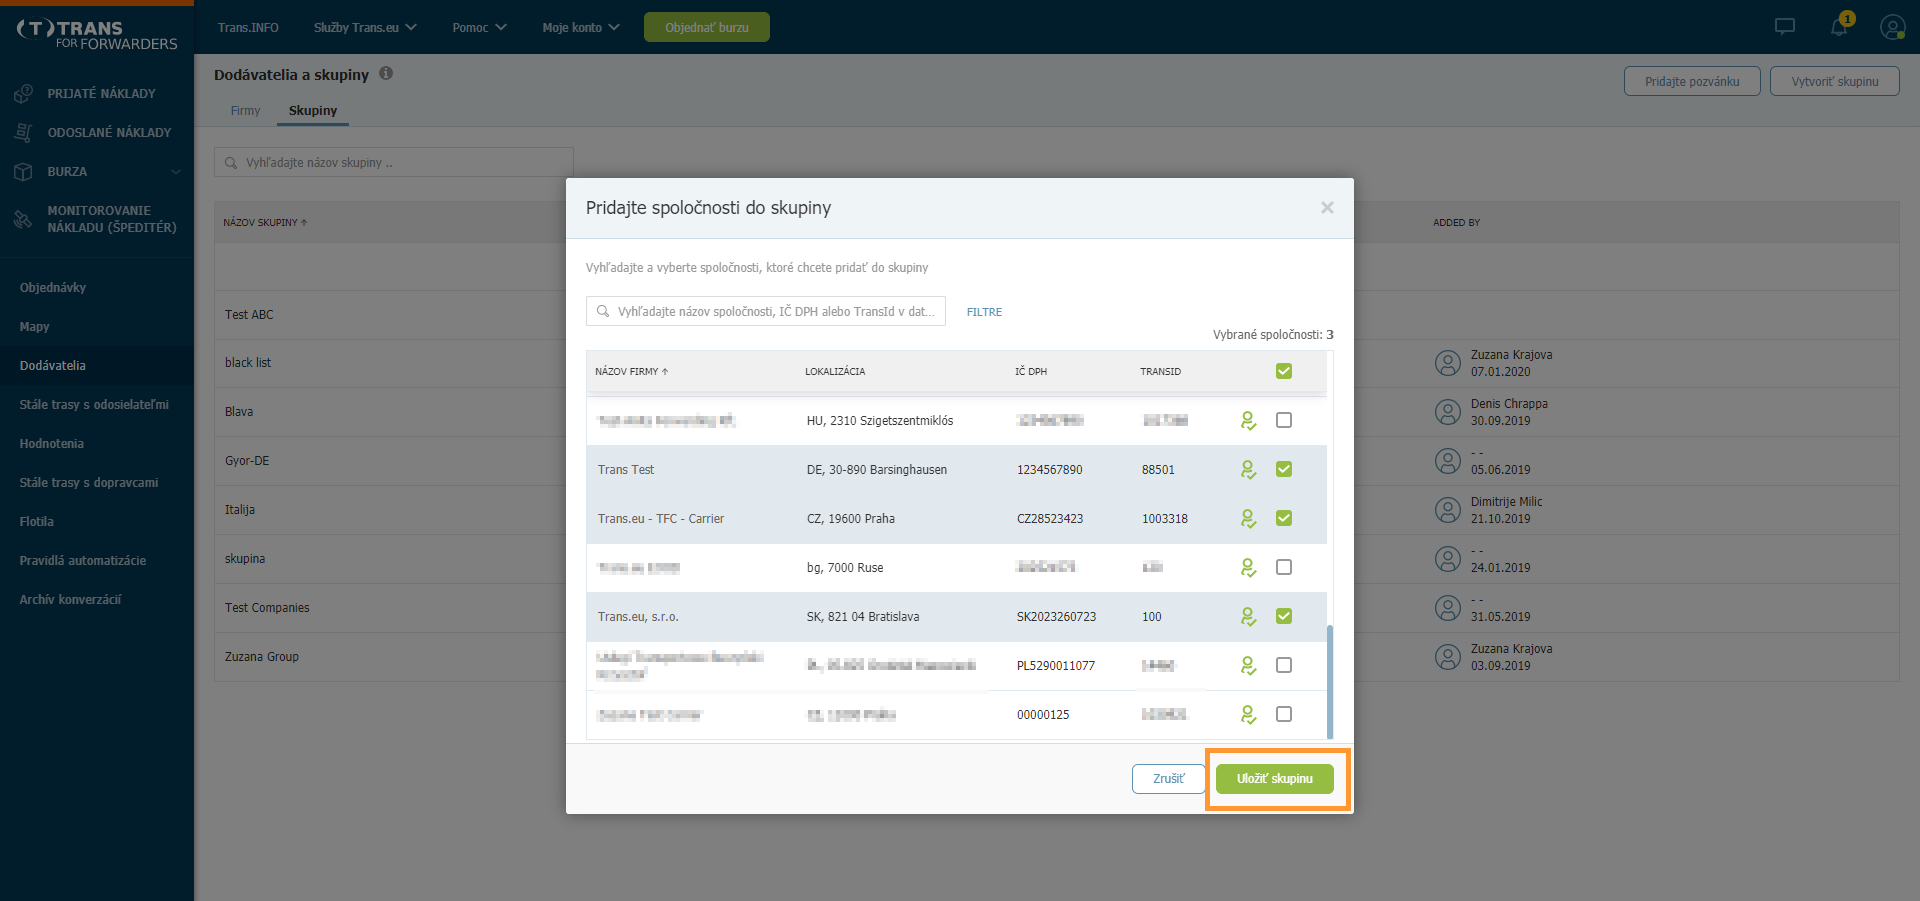Click contact icon in bg, 7000 Ruse row

coord(1248,567)
